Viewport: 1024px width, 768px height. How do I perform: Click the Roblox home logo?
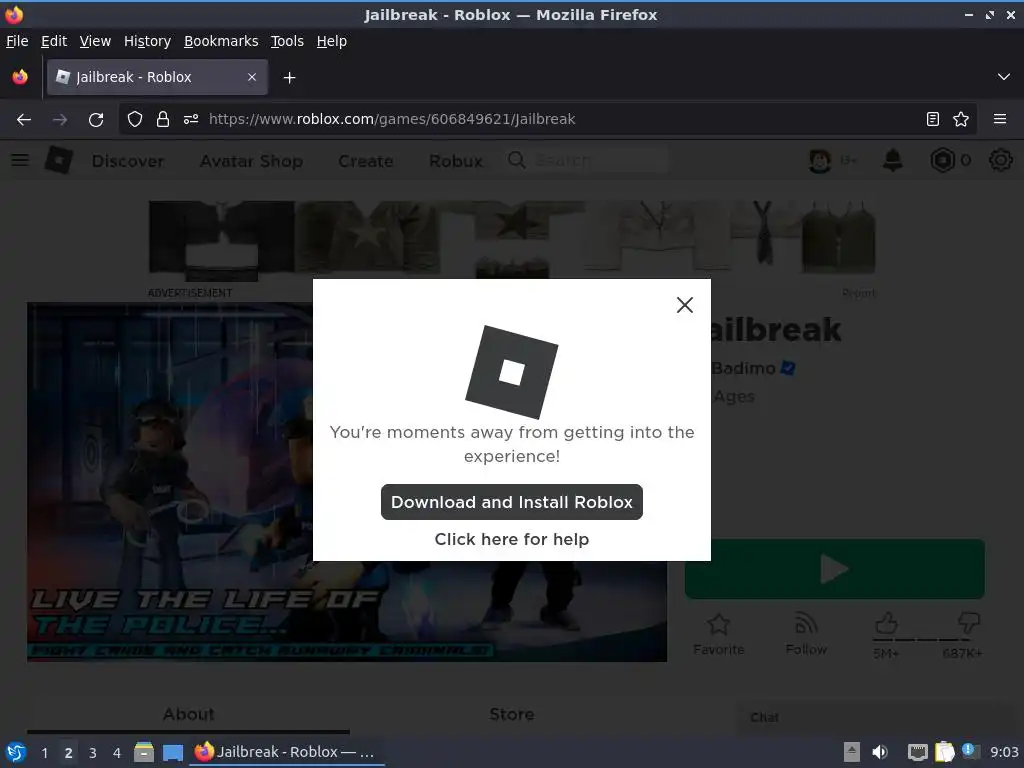point(59,160)
